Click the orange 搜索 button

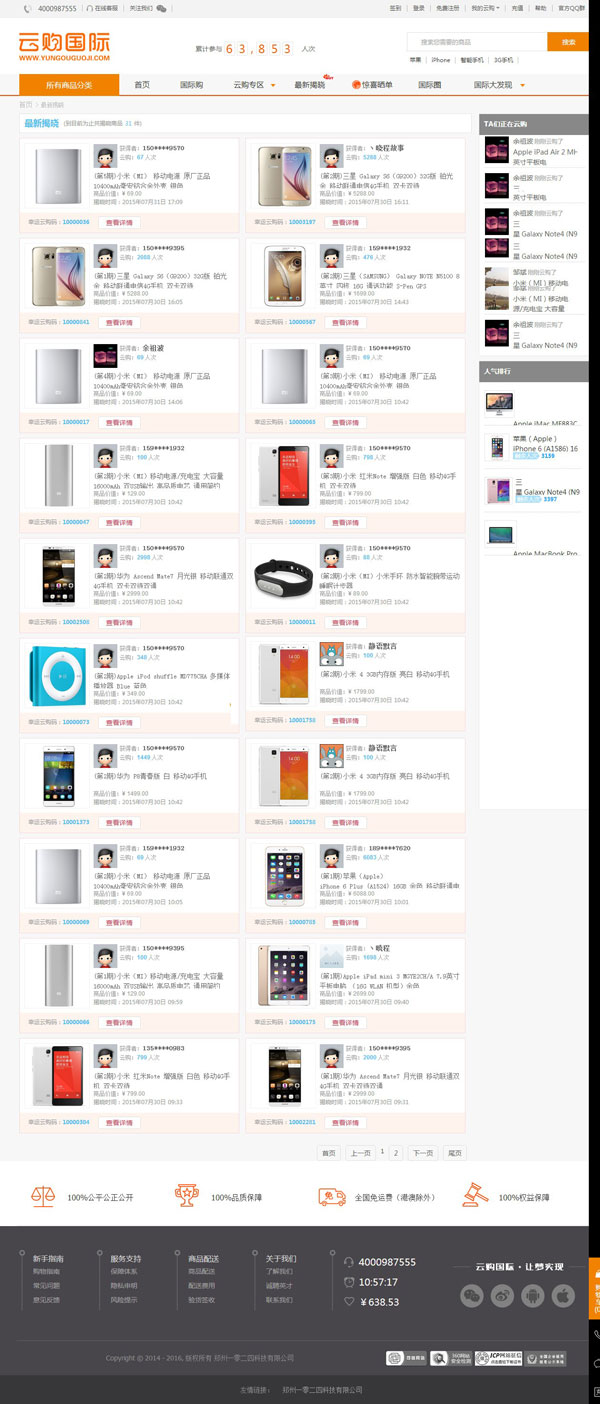pos(568,42)
